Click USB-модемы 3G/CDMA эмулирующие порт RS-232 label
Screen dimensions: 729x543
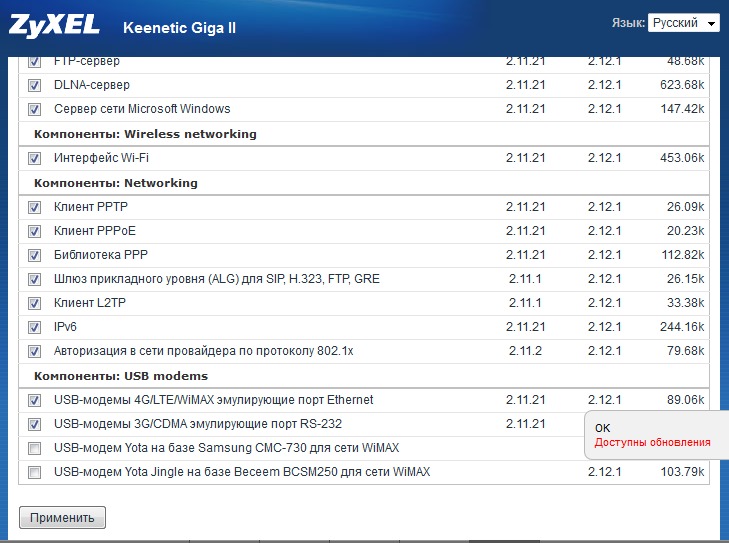[x=198, y=424]
